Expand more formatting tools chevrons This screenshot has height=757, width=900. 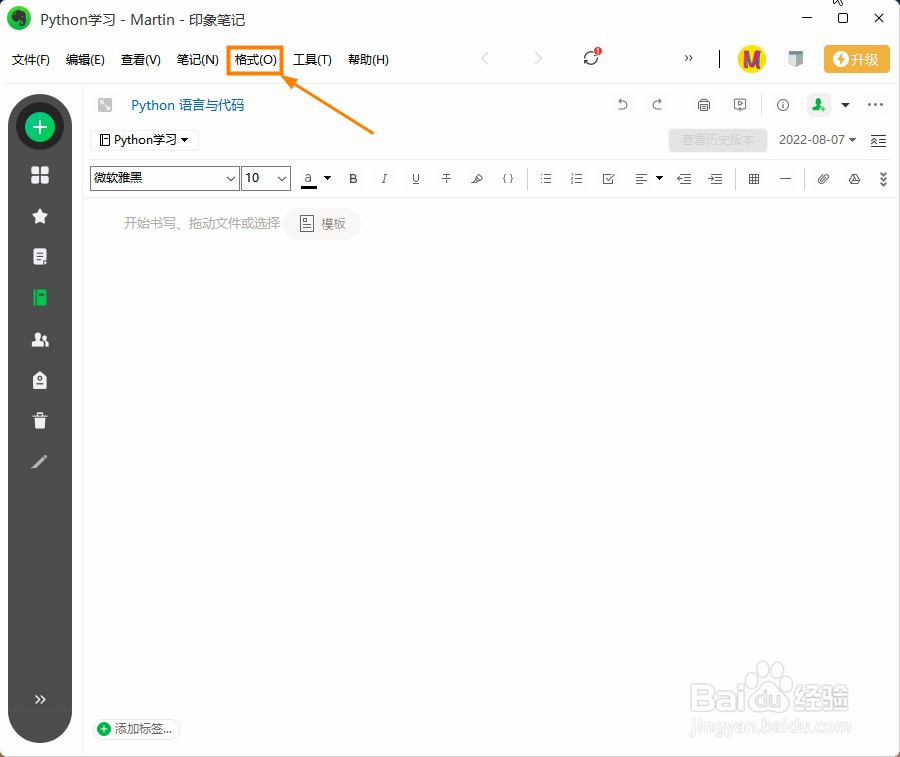click(883, 179)
